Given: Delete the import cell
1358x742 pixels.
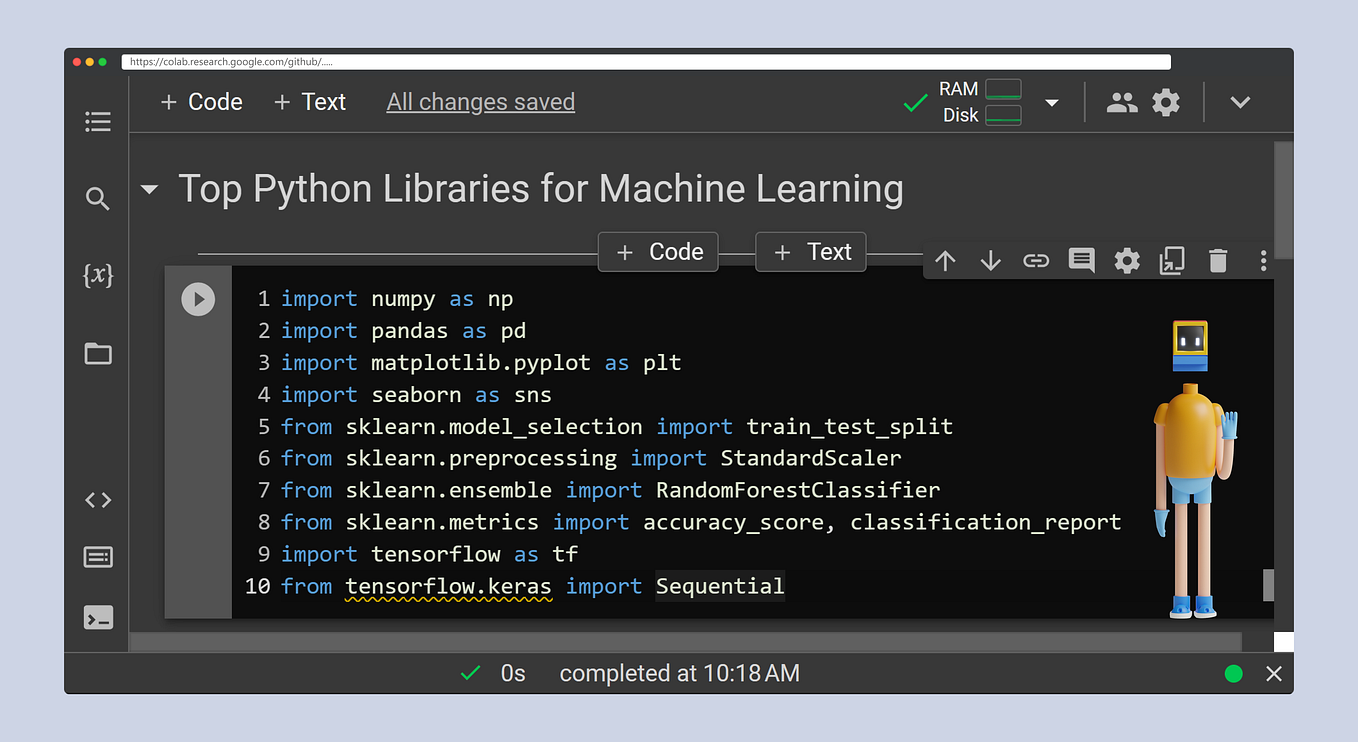Looking at the screenshot, I should pos(1217,260).
